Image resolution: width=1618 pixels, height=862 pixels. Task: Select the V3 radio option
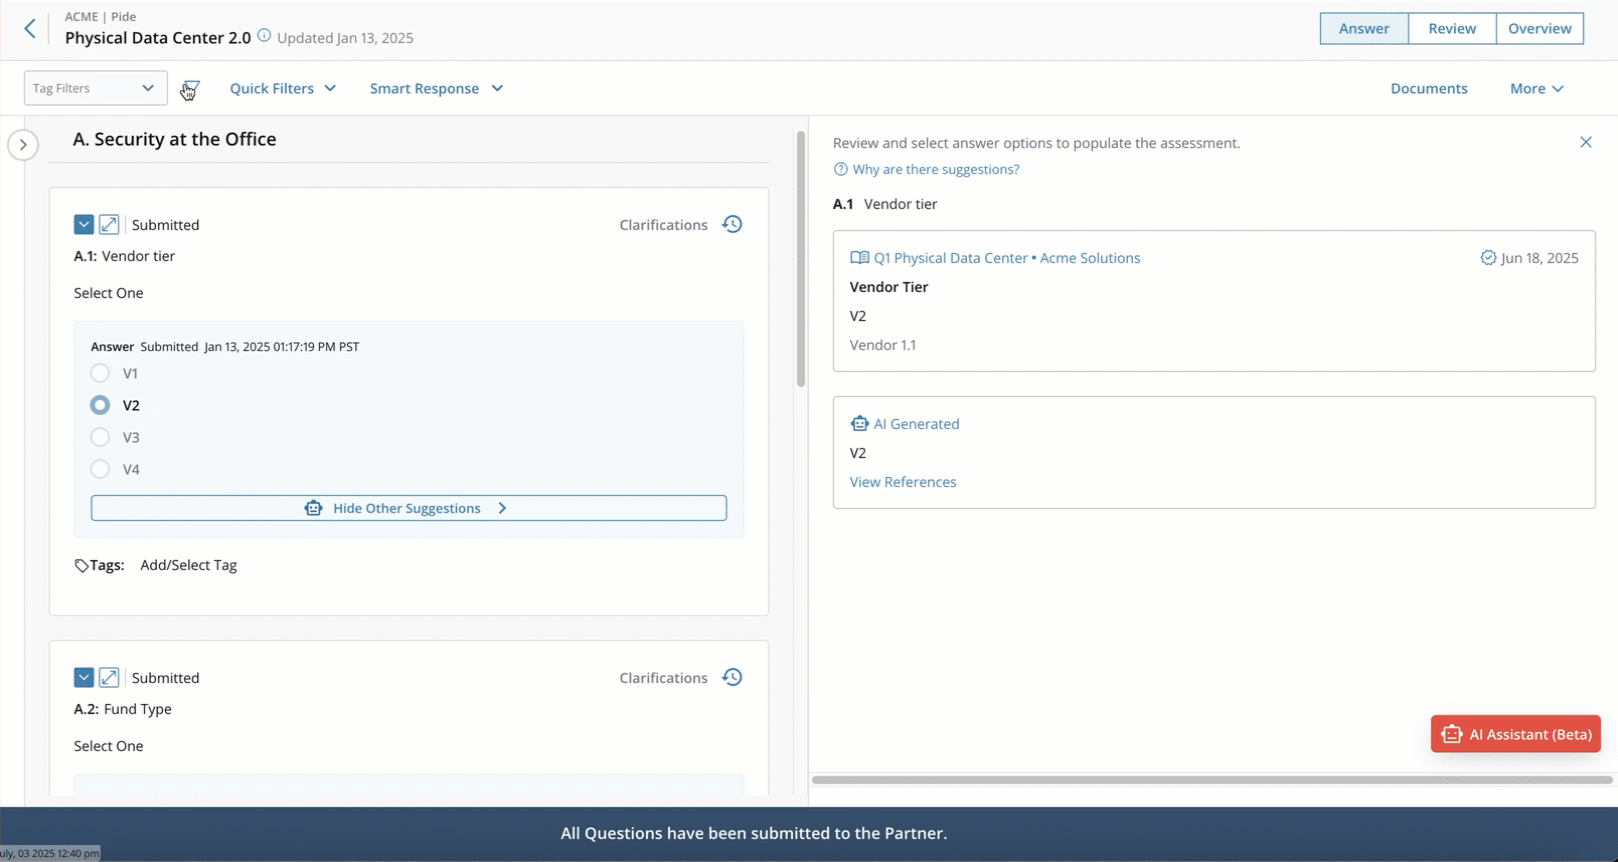click(x=100, y=437)
